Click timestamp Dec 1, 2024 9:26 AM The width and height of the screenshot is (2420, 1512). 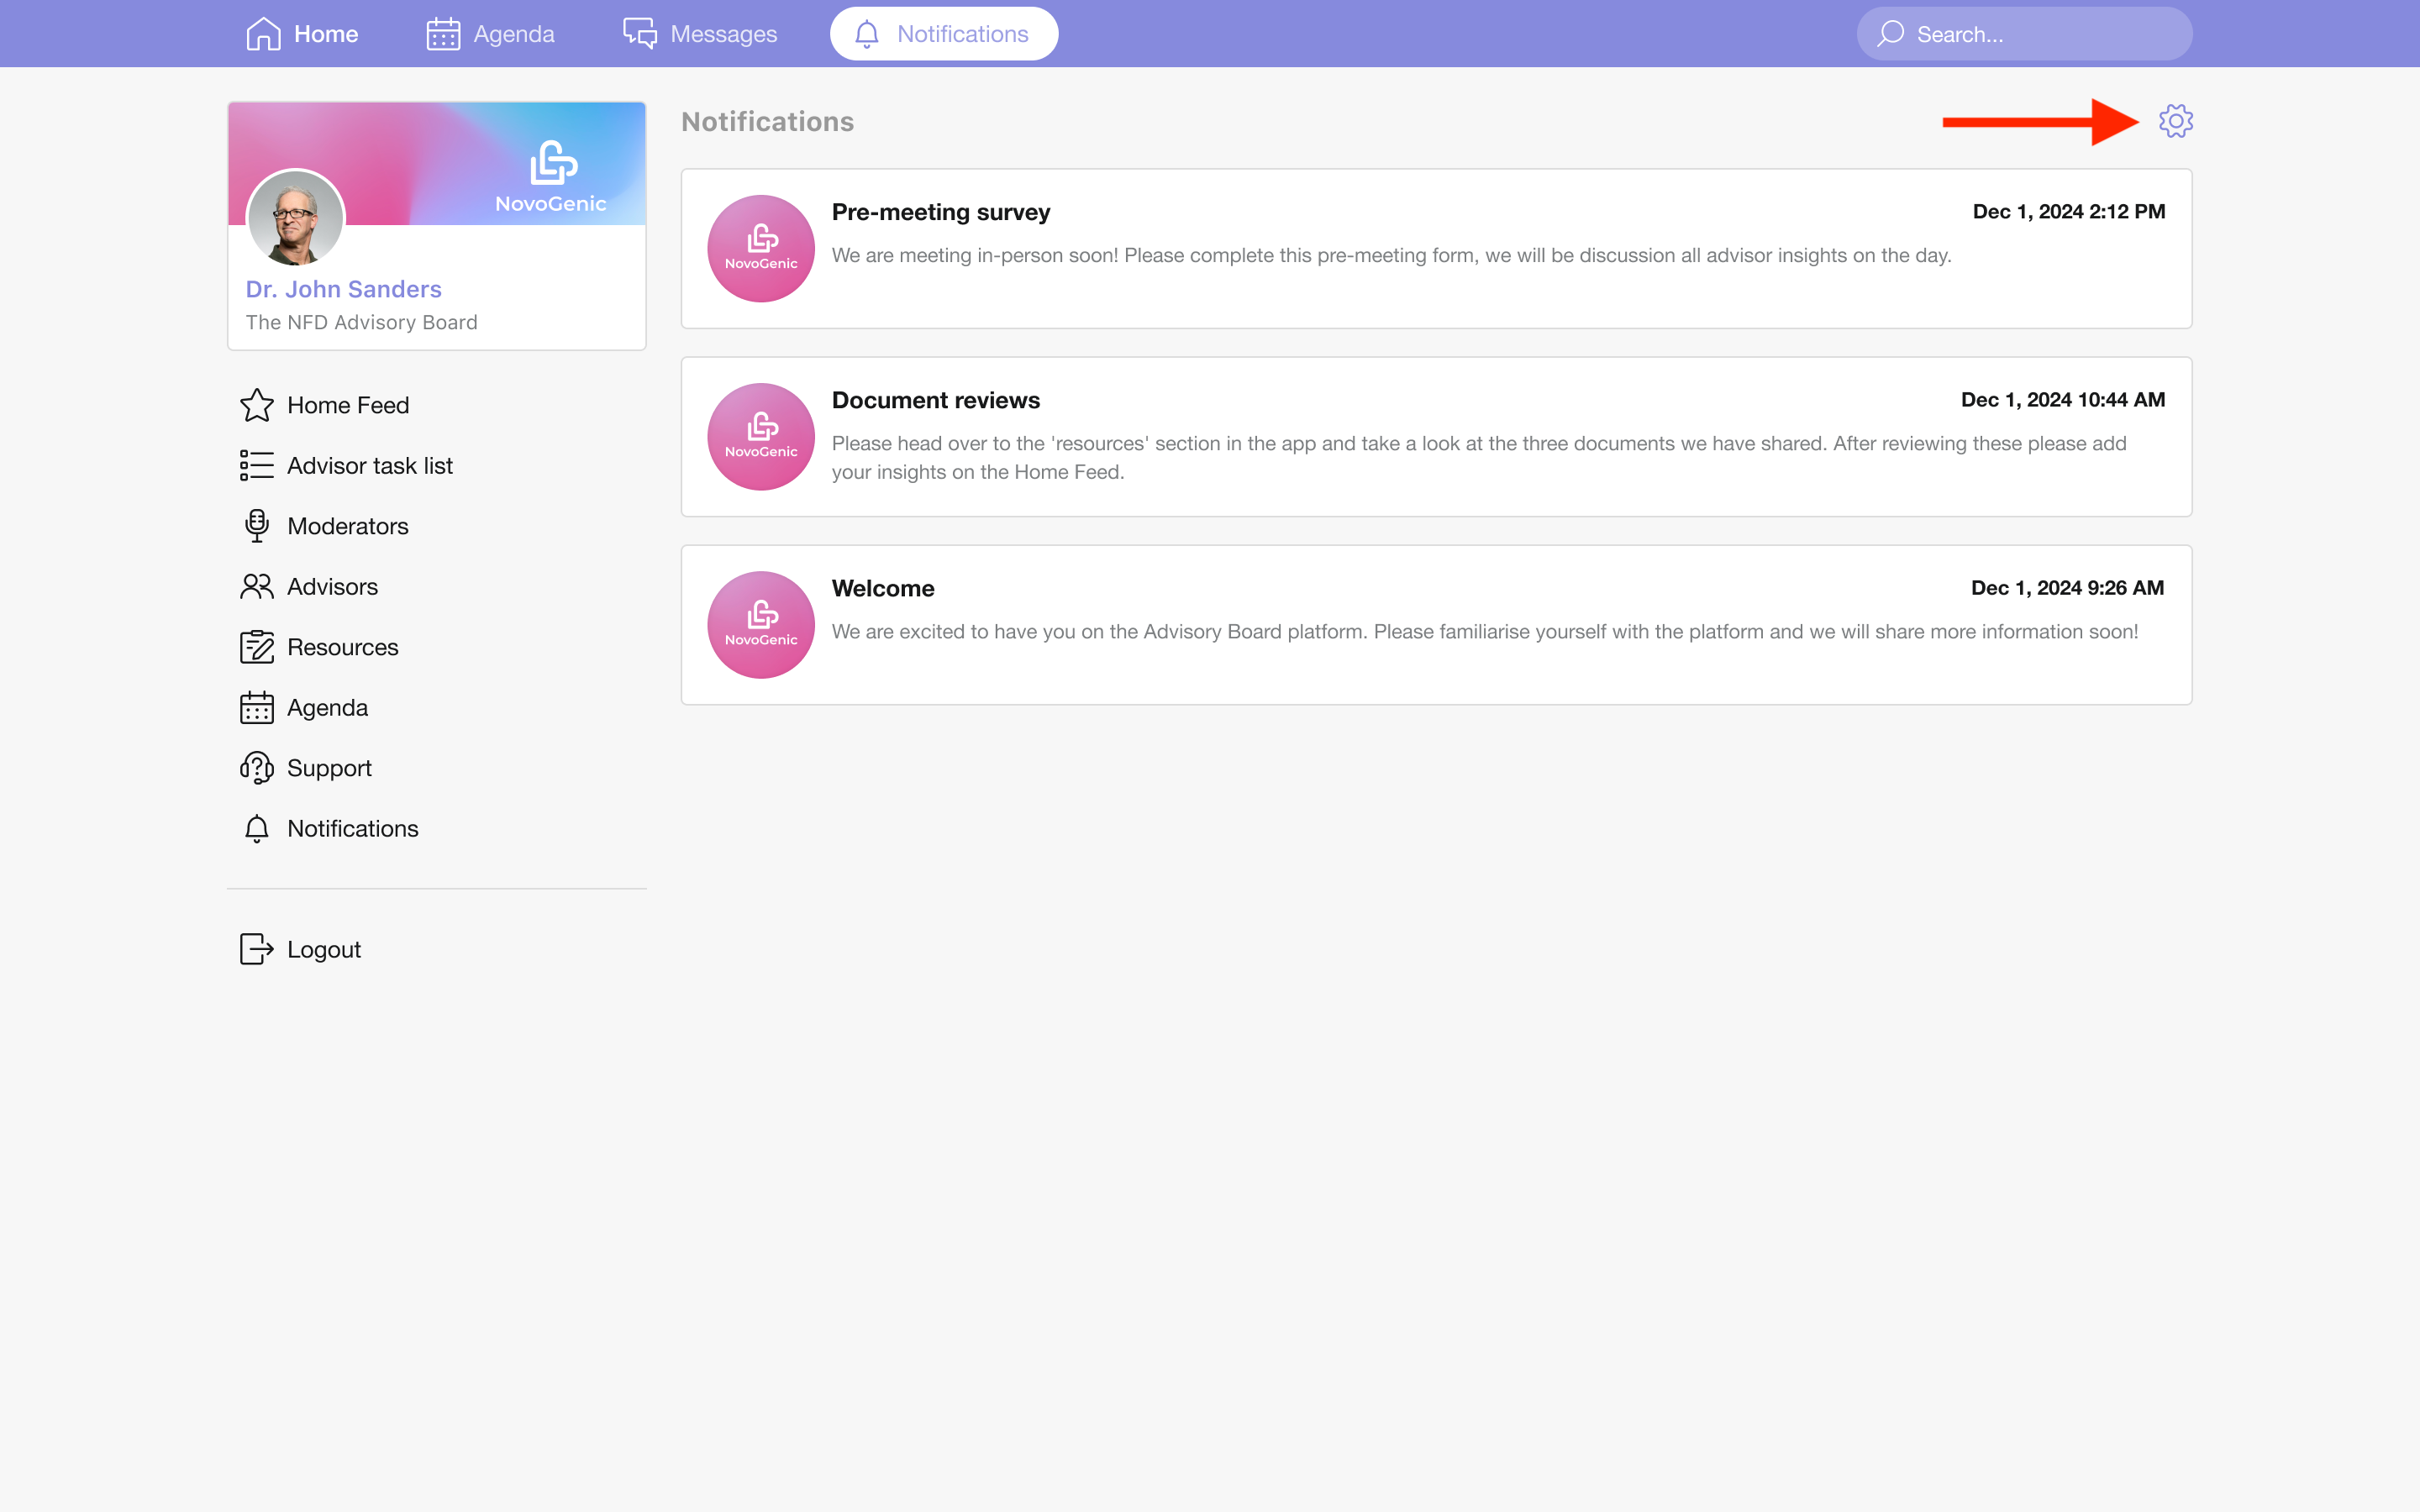(x=2068, y=588)
